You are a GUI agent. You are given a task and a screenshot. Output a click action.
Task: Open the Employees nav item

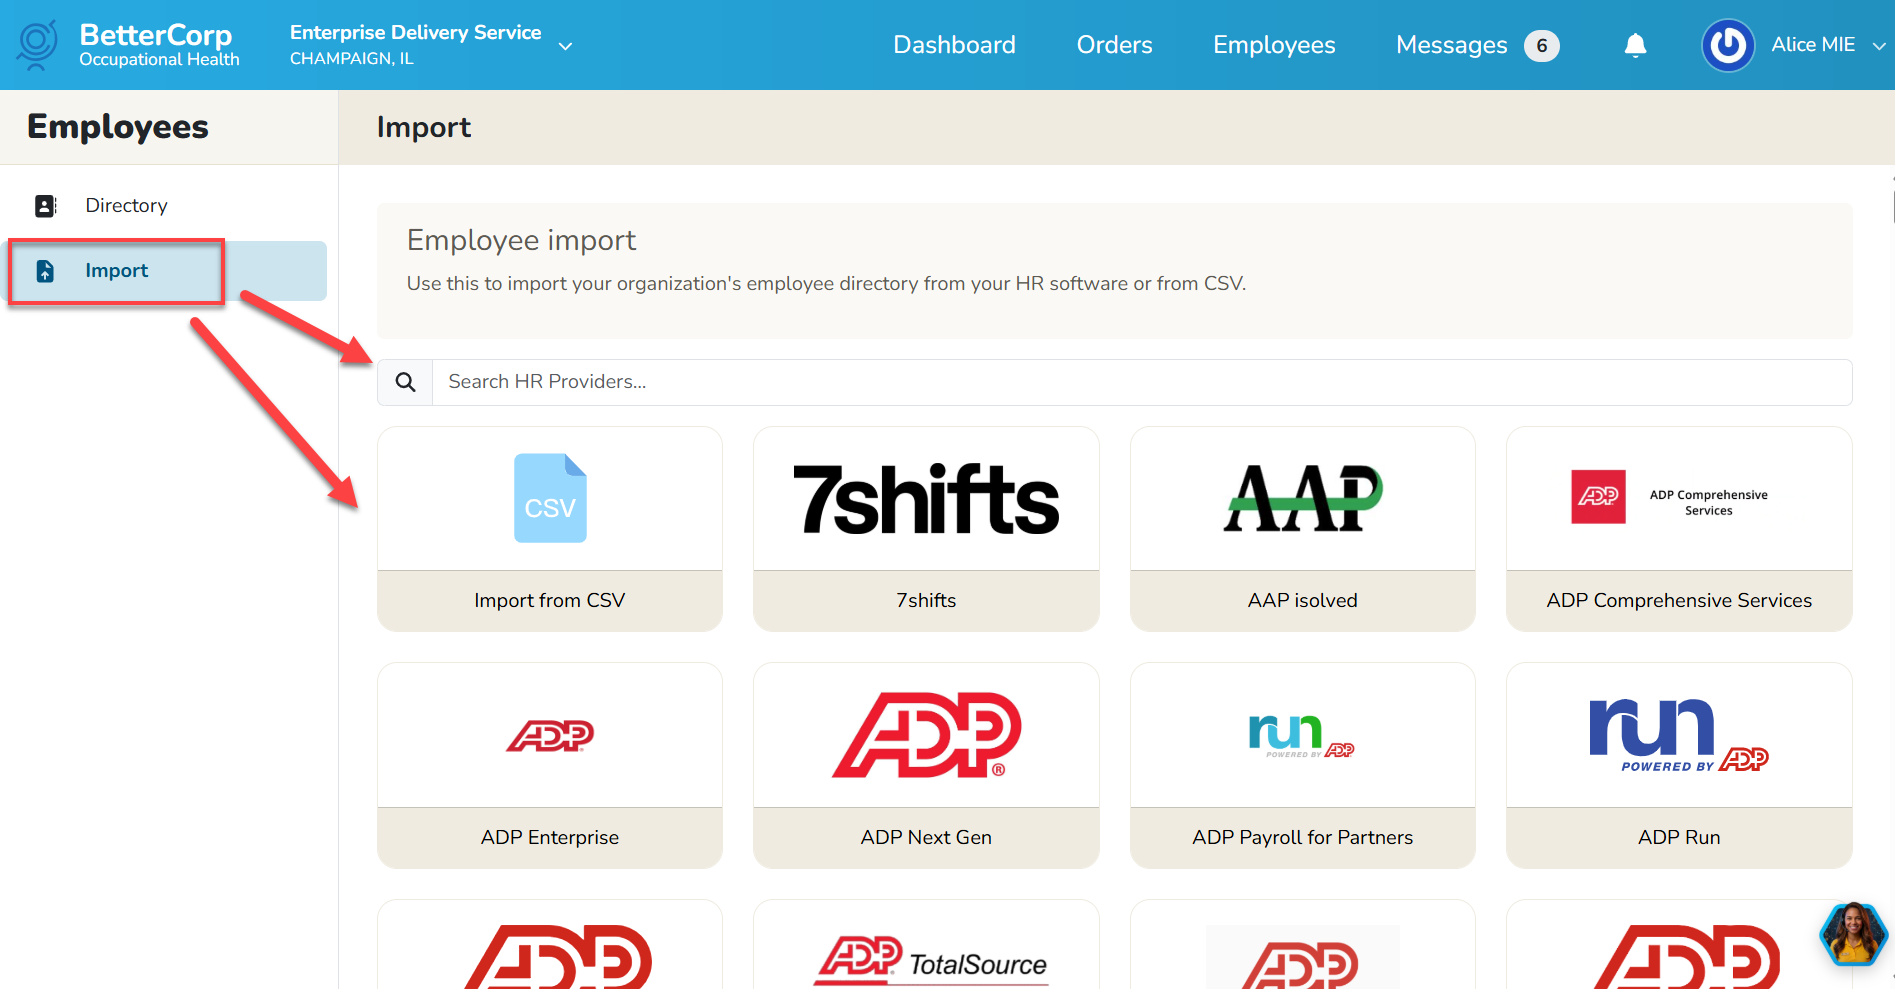coord(1274,45)
